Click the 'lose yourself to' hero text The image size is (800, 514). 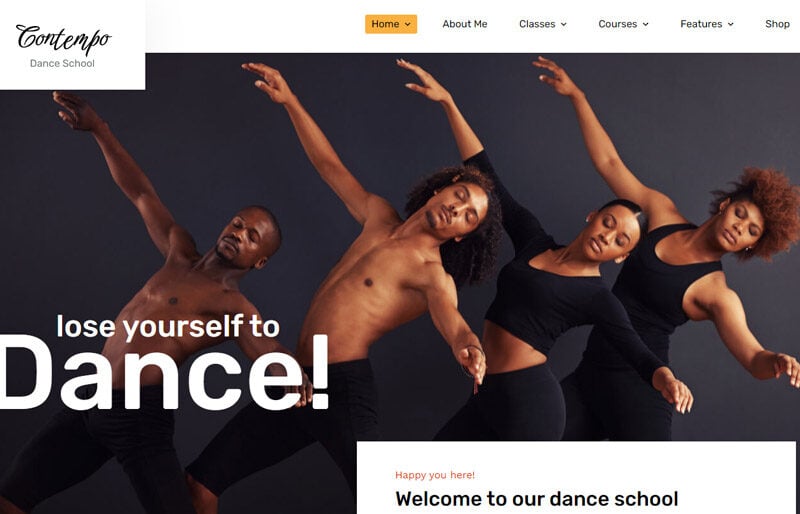point(168,327)
